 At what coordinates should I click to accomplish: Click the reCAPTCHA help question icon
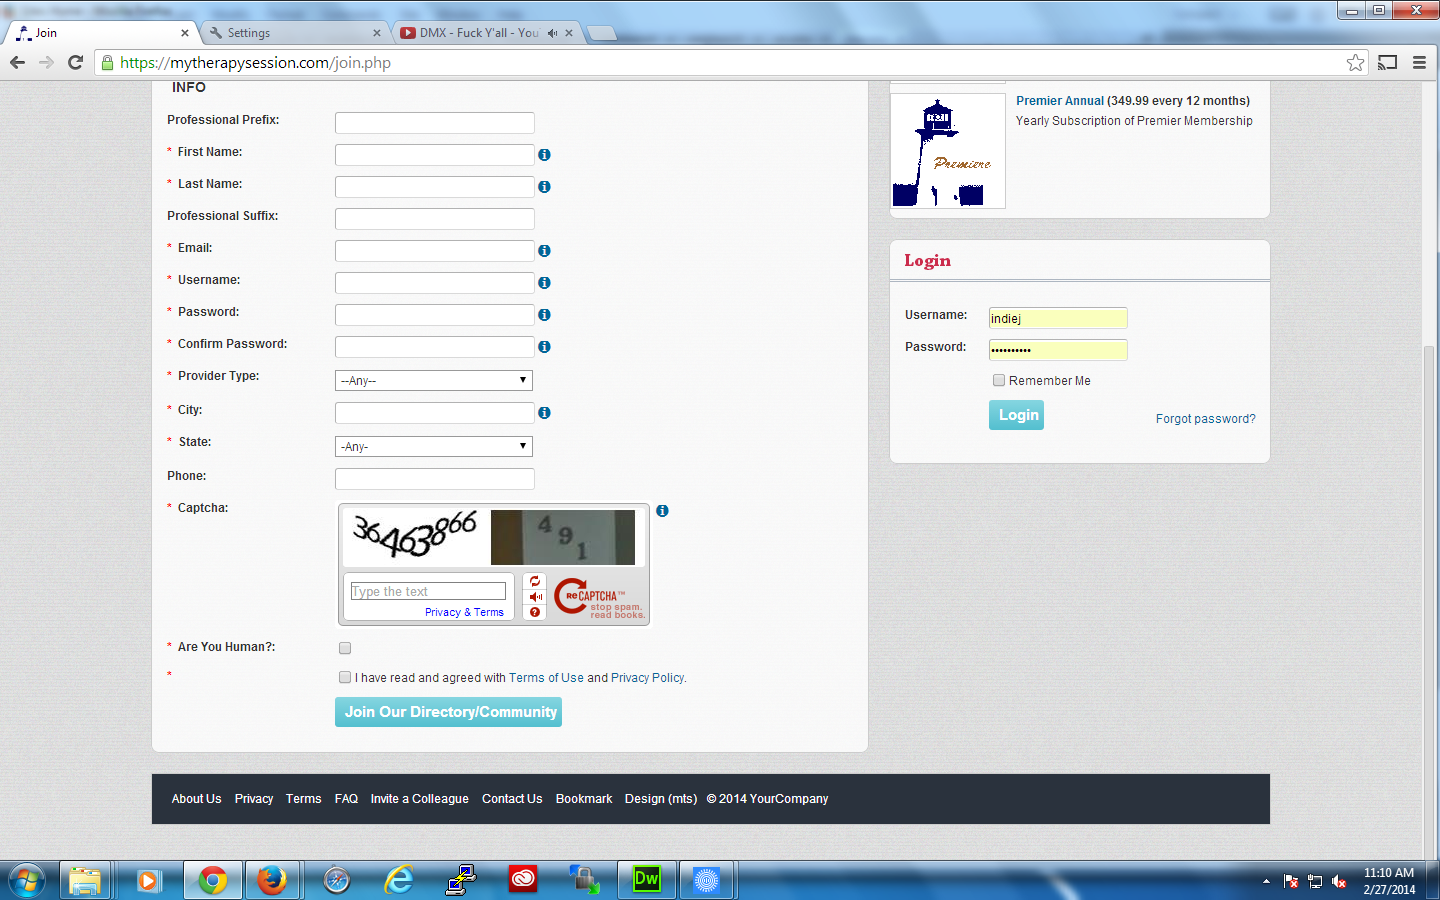pyautogui.click(x=535, y=612)
